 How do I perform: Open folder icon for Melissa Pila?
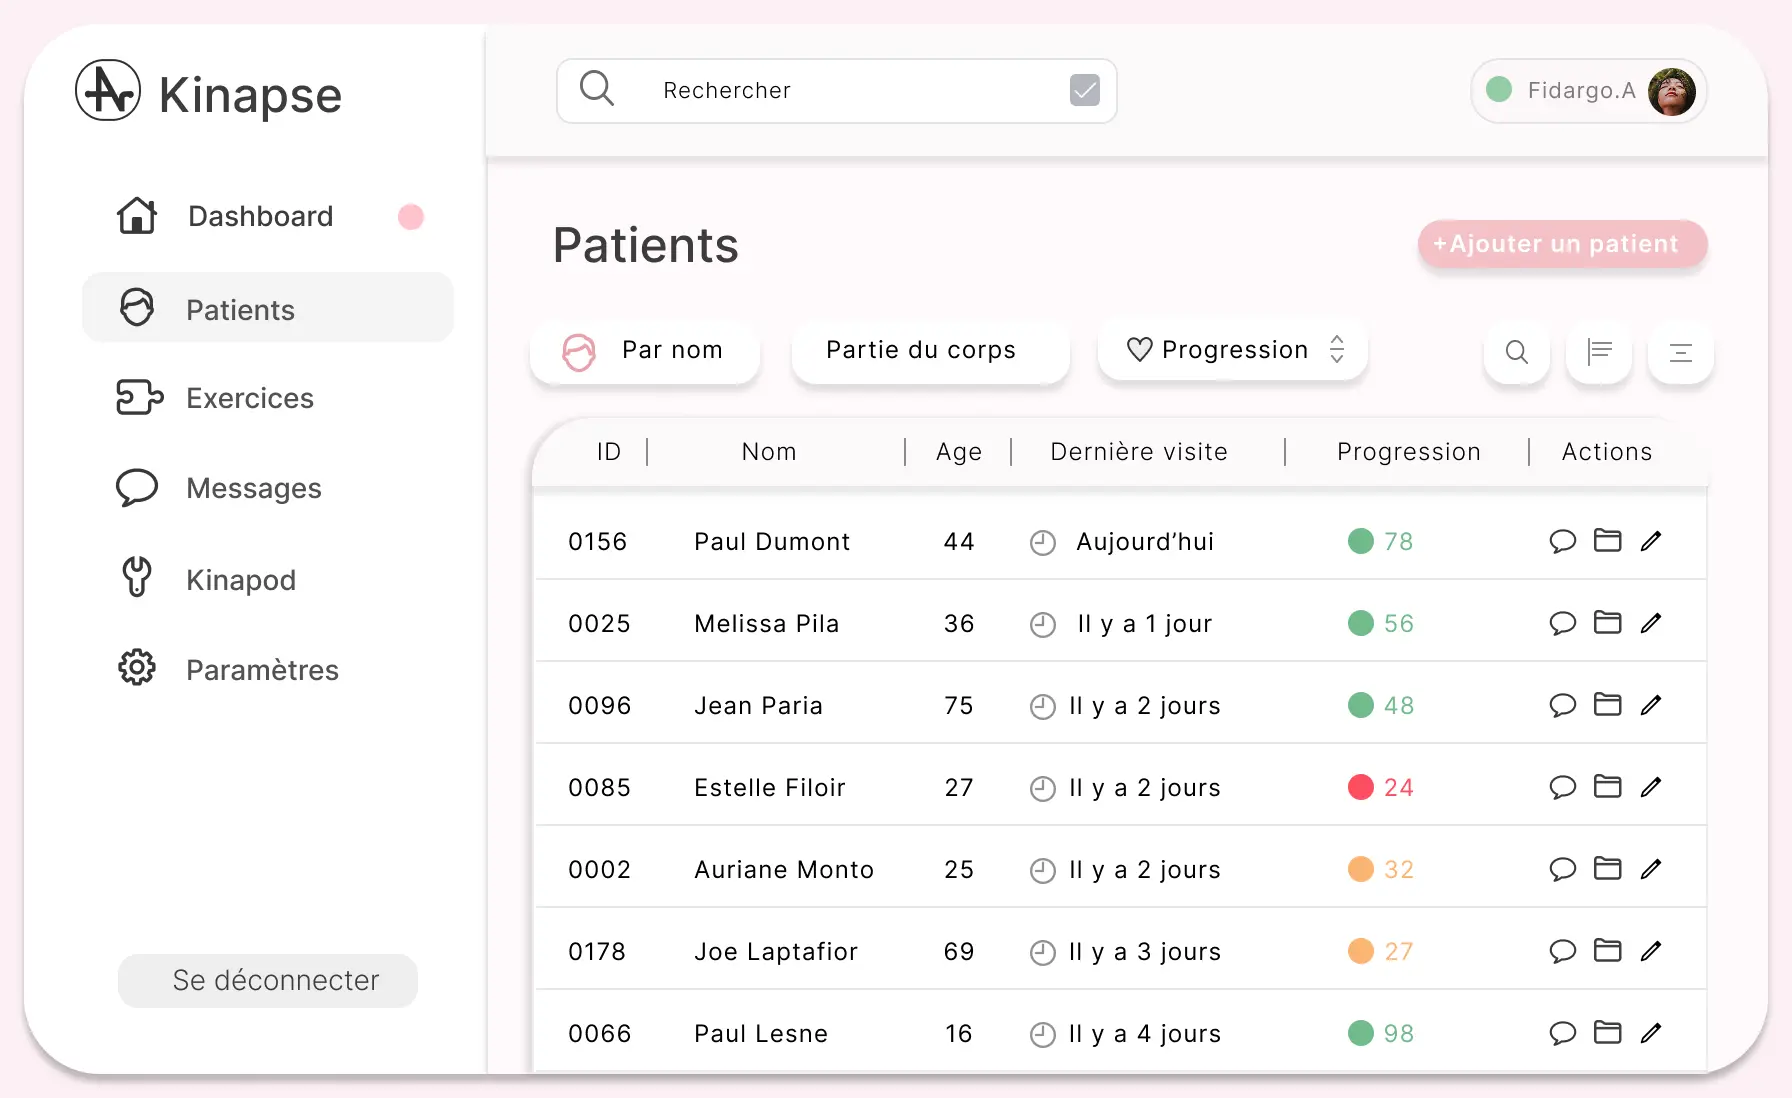(1607, 622)
